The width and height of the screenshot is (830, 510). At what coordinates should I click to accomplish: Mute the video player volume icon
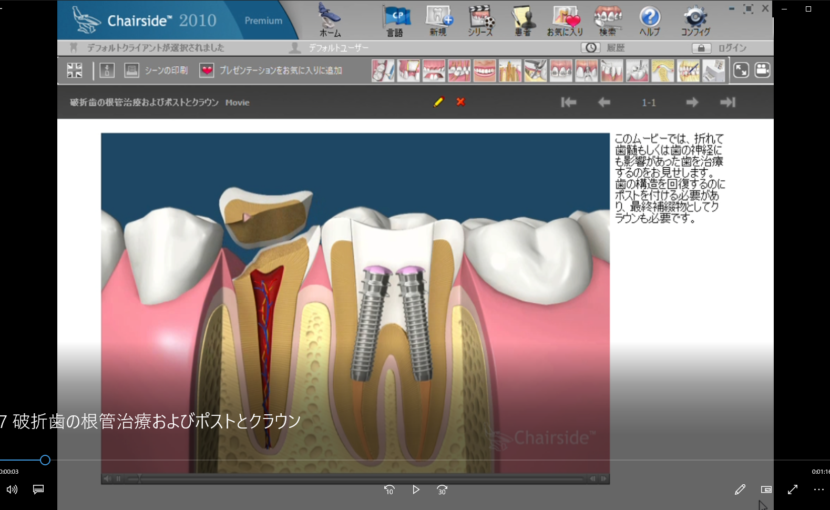pos(12,490)
